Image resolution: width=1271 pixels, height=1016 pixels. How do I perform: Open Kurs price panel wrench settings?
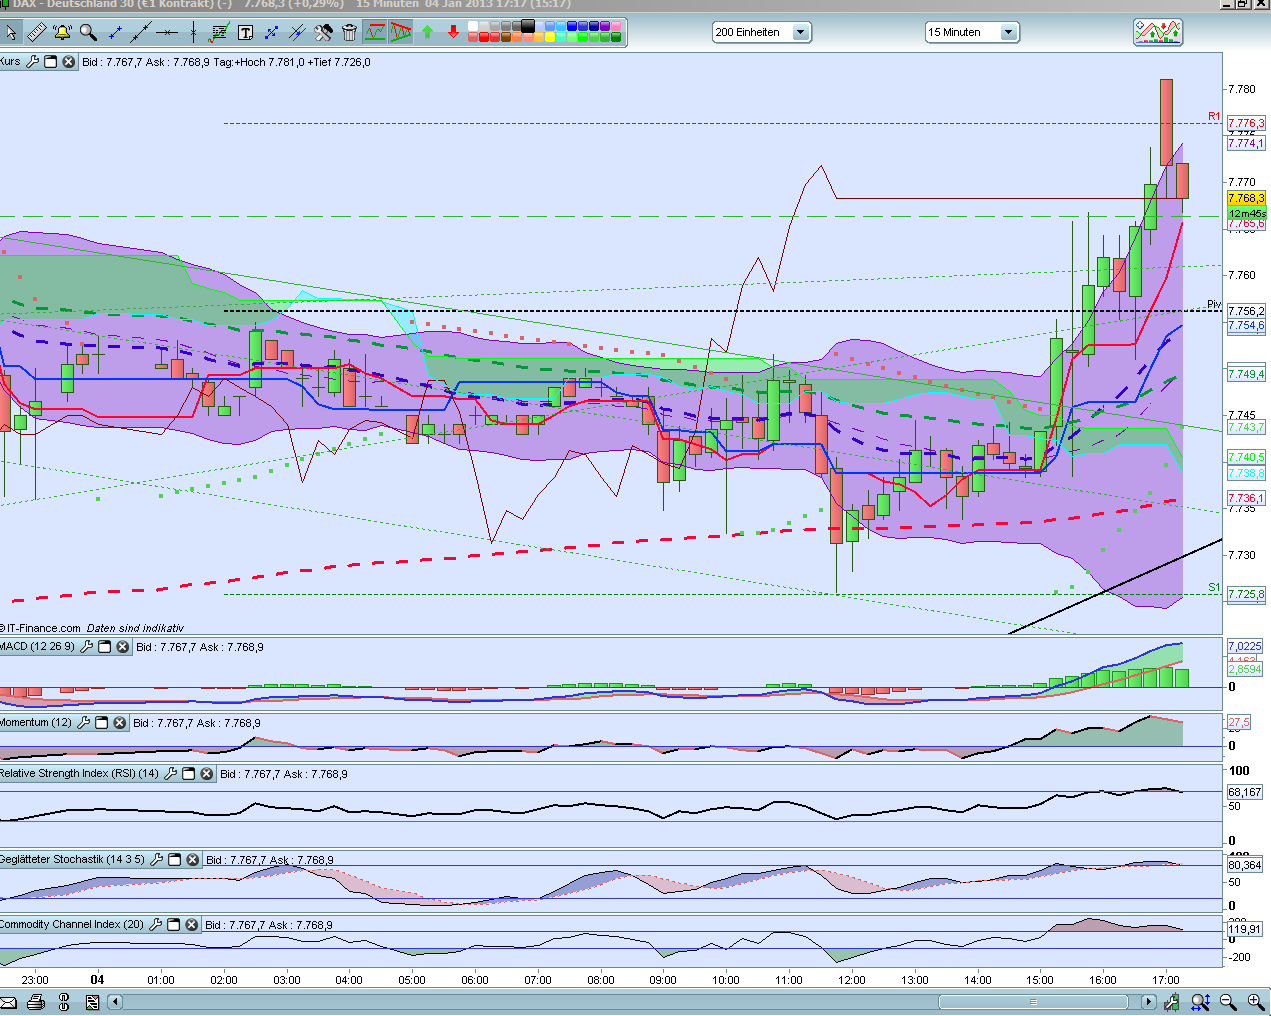[32, 62]
